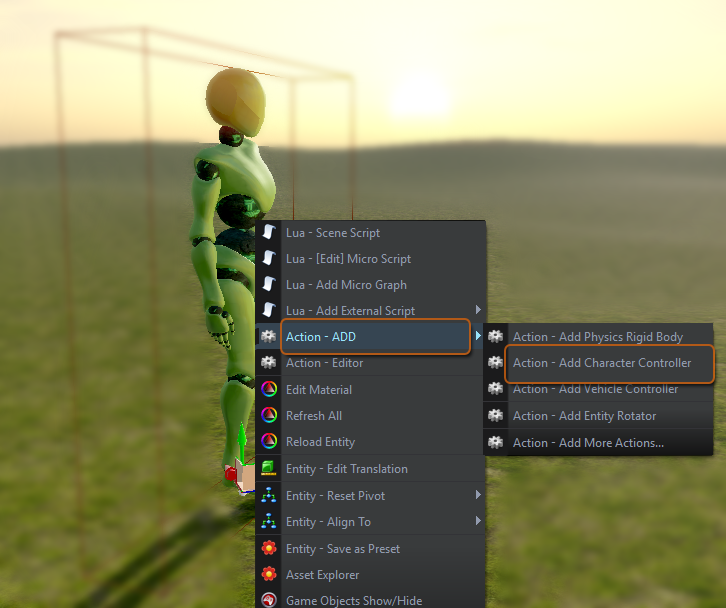726x608 pixels.
Task: Click the gear icon beside Action - ADD
Action: [269, 336]
